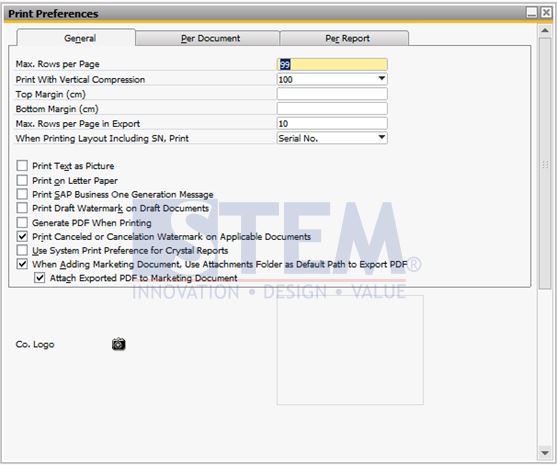
Task: Uncheck Use Attachments Folder as Default Path option
Action: (22, 264)
